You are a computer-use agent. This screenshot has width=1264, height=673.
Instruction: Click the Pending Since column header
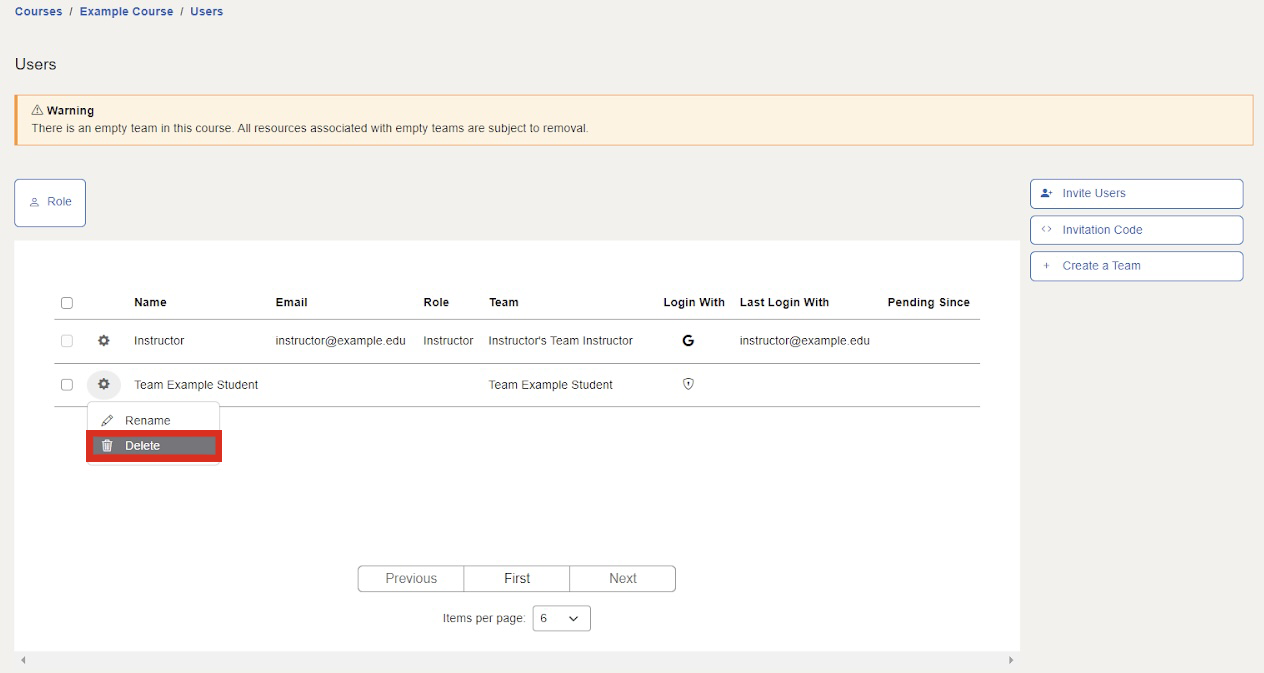928,302
